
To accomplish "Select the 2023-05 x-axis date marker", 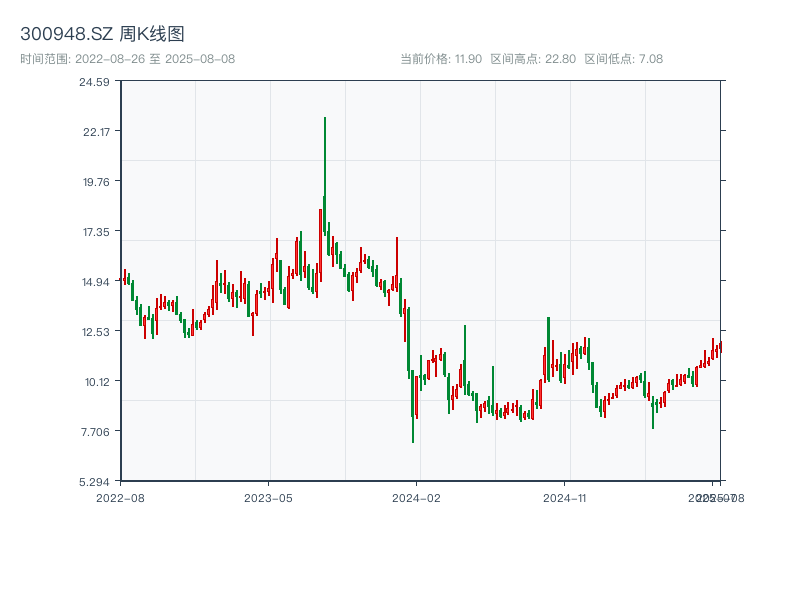I will click(x=268, y=497).
